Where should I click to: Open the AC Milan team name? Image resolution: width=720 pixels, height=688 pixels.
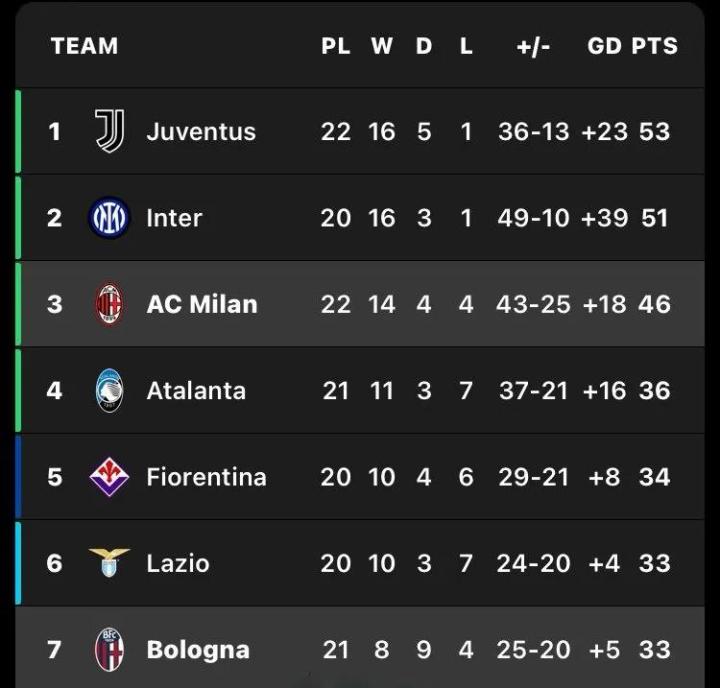pos(202,304)
